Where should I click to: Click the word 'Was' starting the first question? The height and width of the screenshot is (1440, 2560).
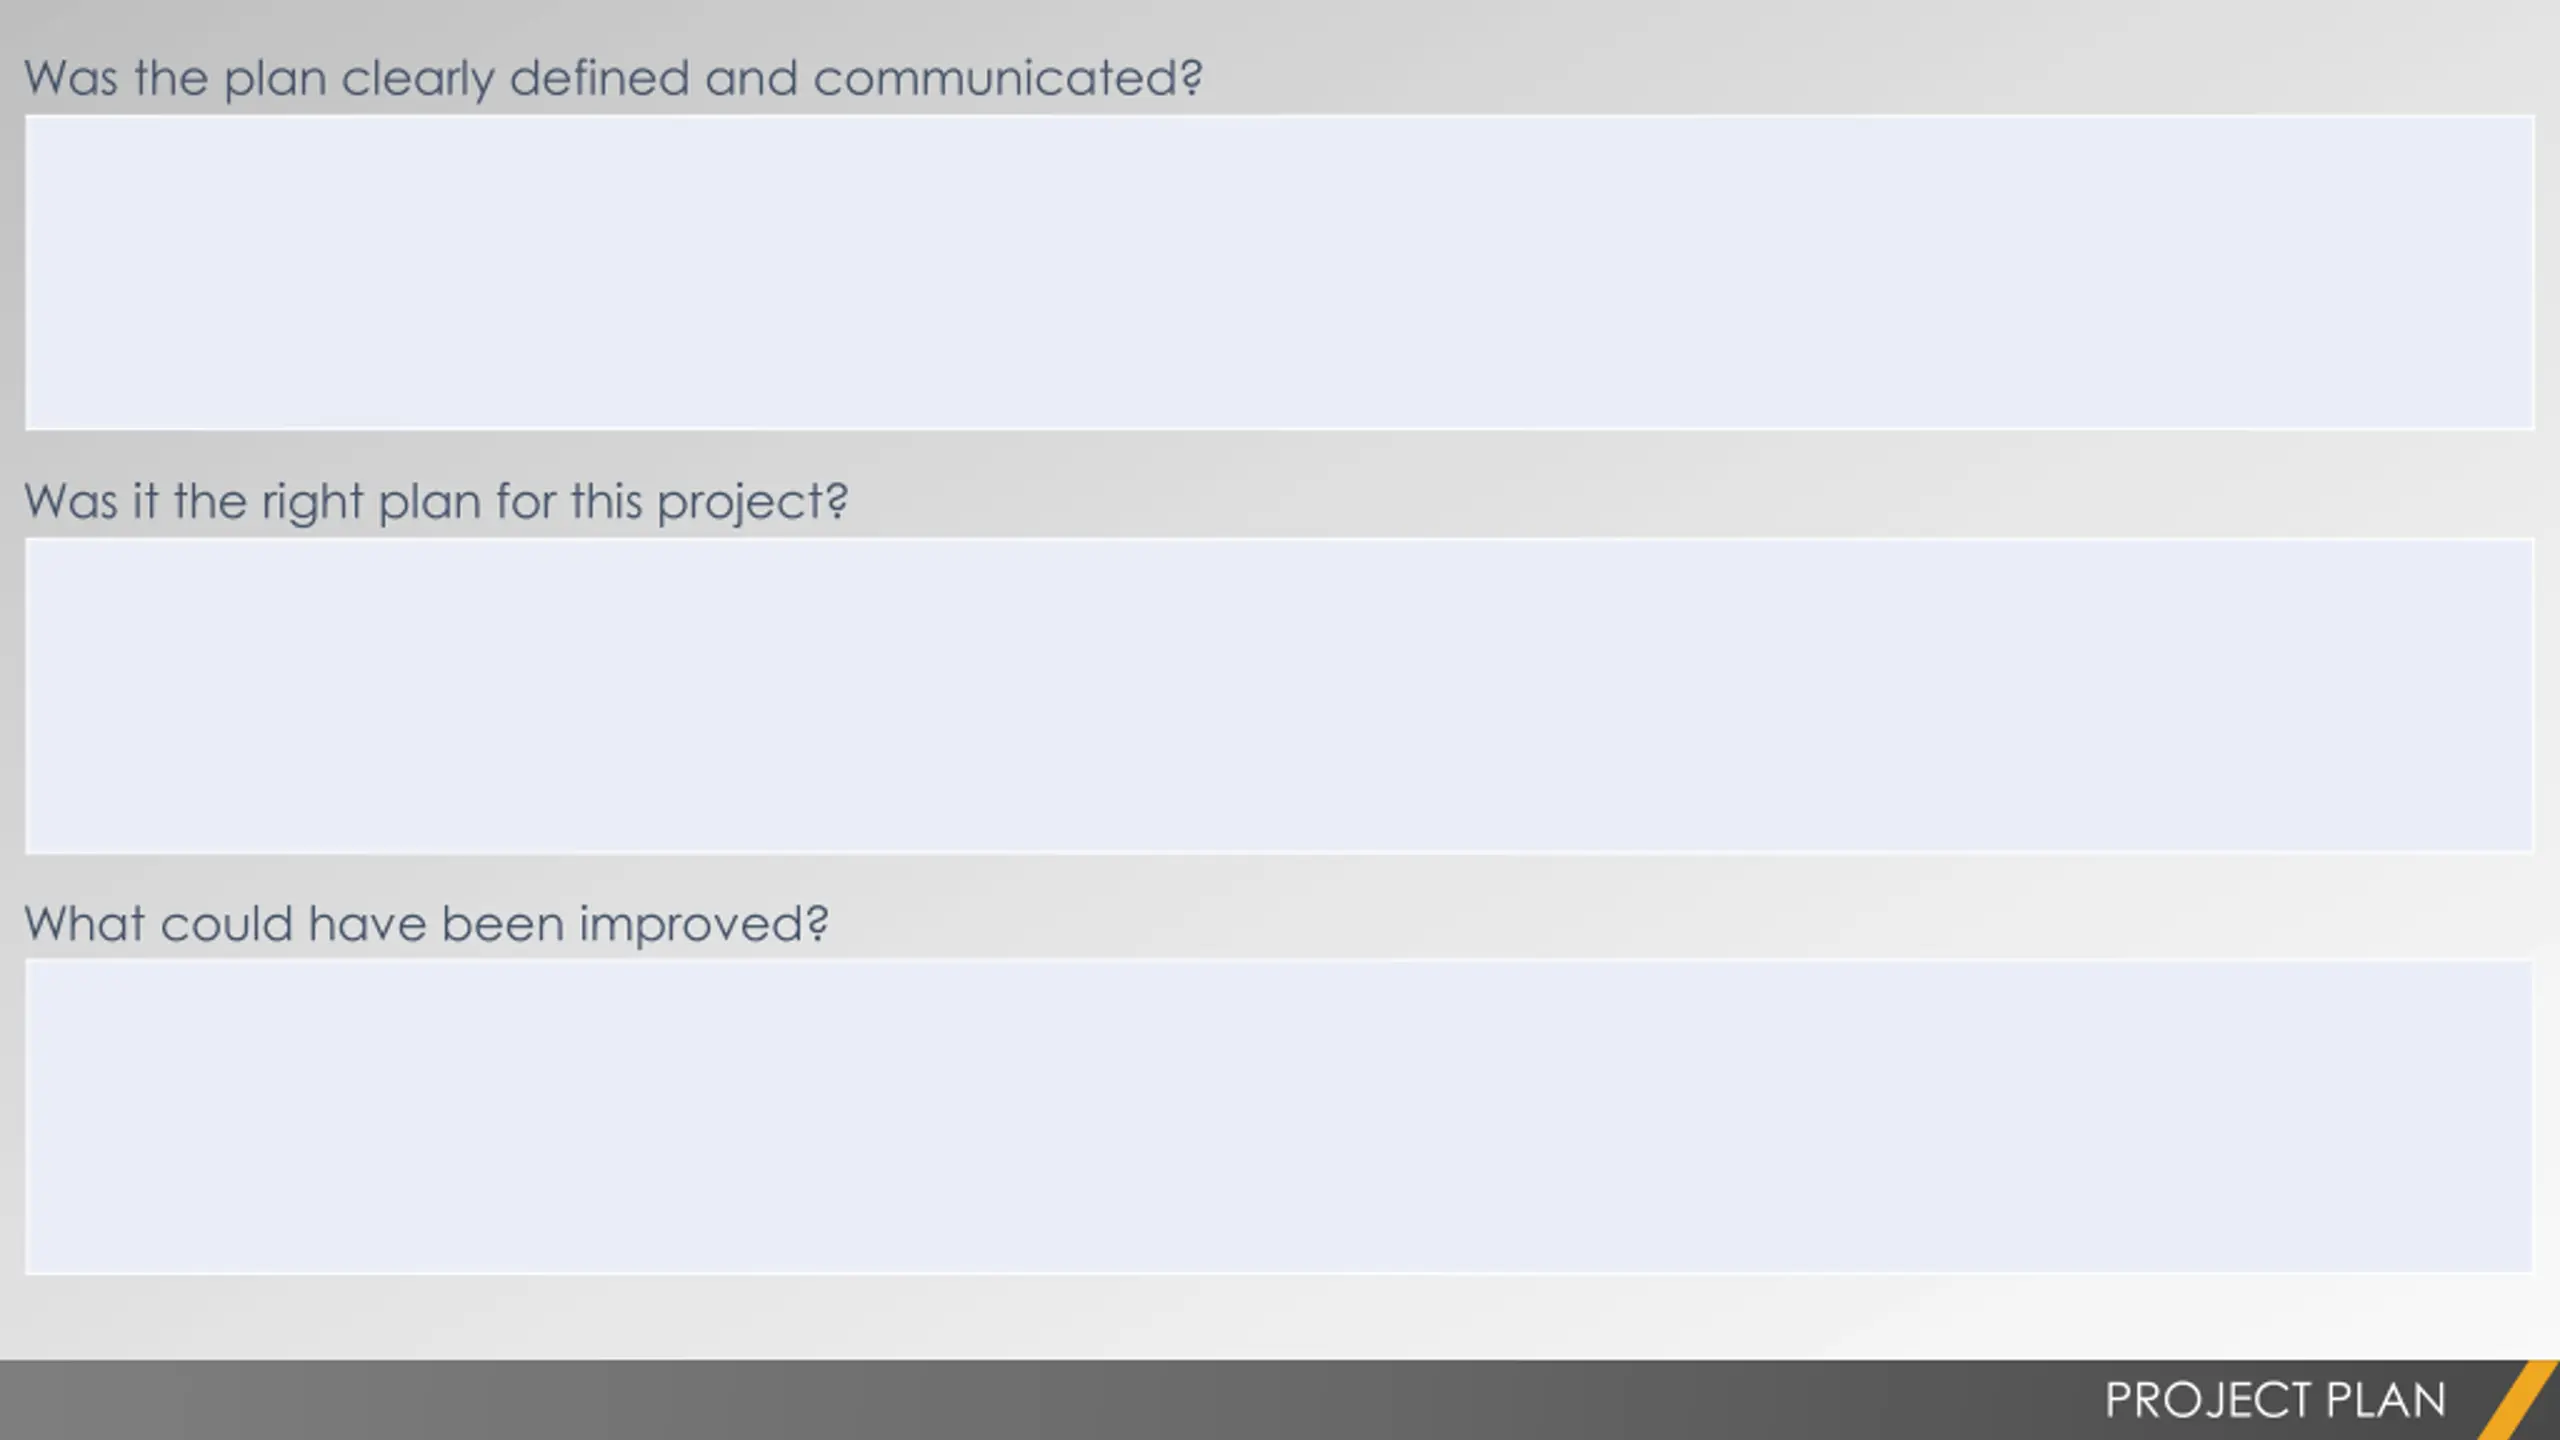[71, 79]
